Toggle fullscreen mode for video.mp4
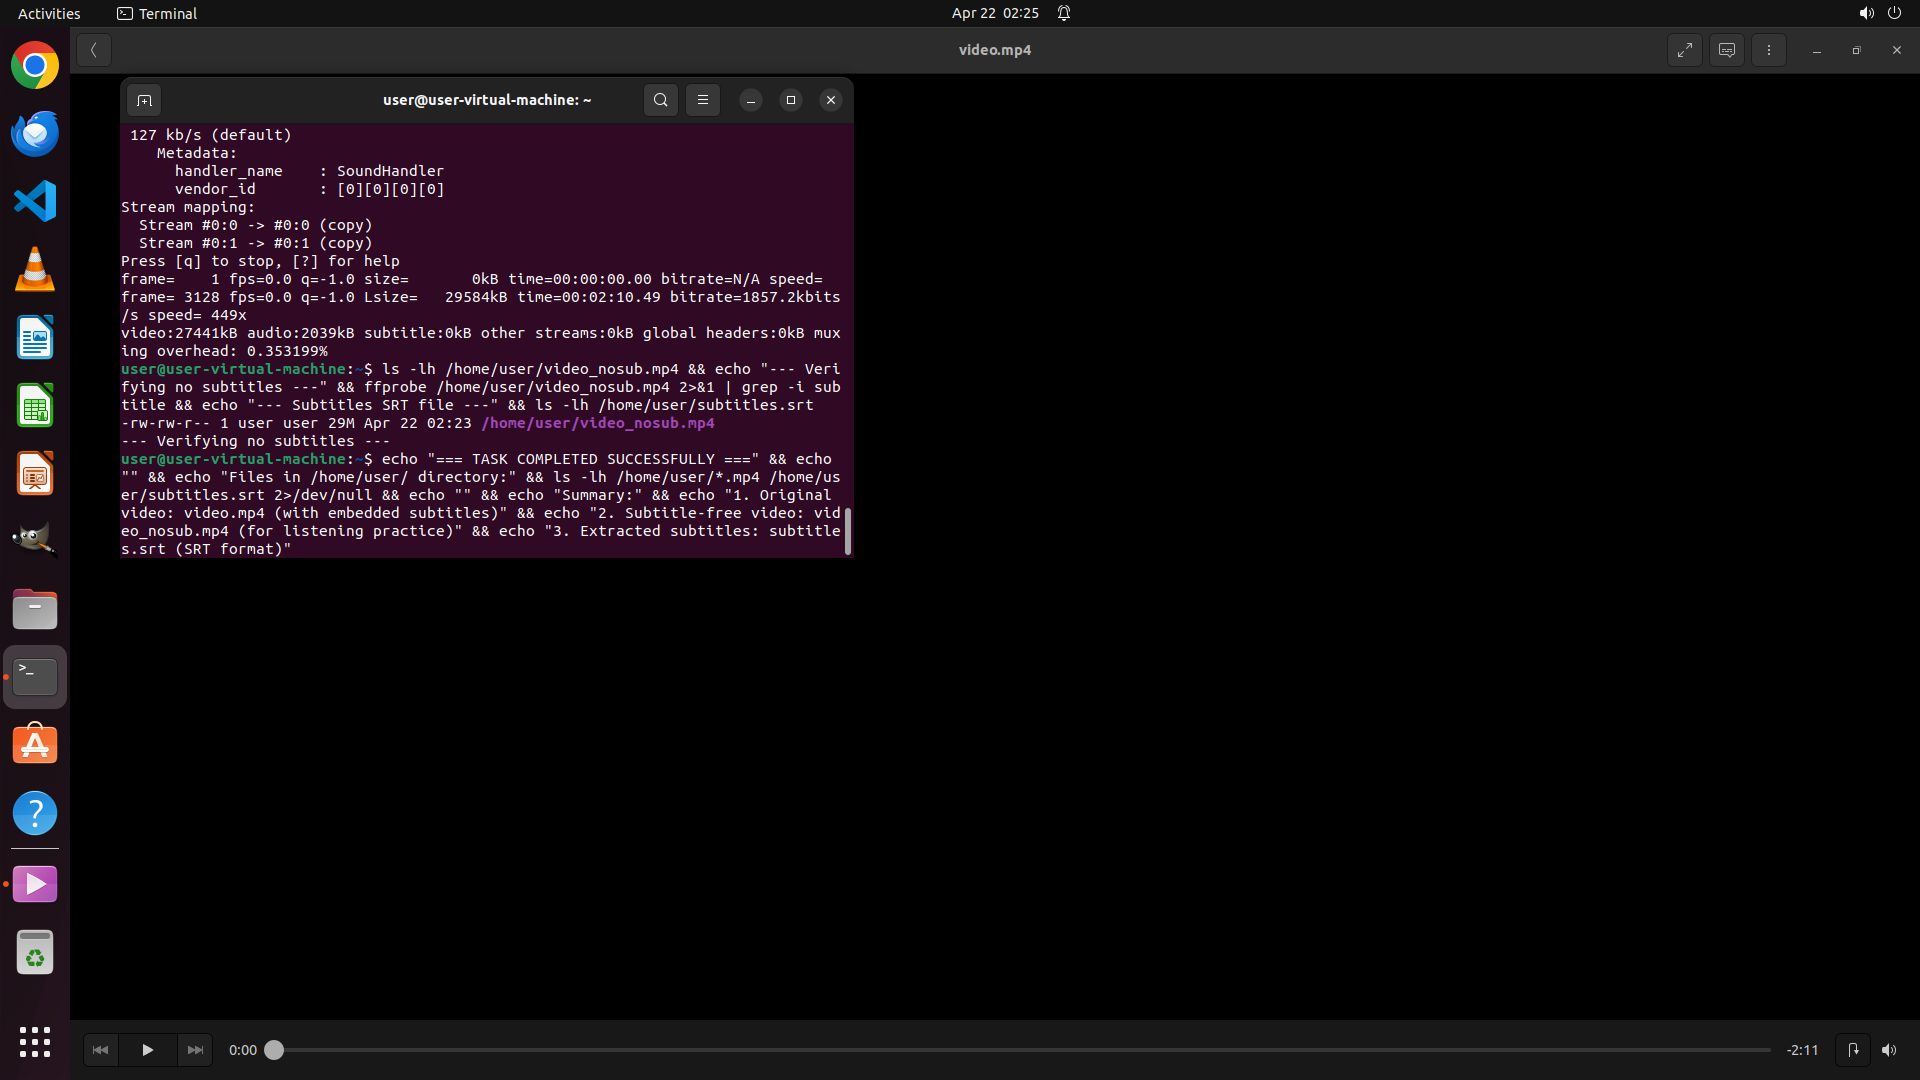1920x1080 pixels. coord(1685,50)
